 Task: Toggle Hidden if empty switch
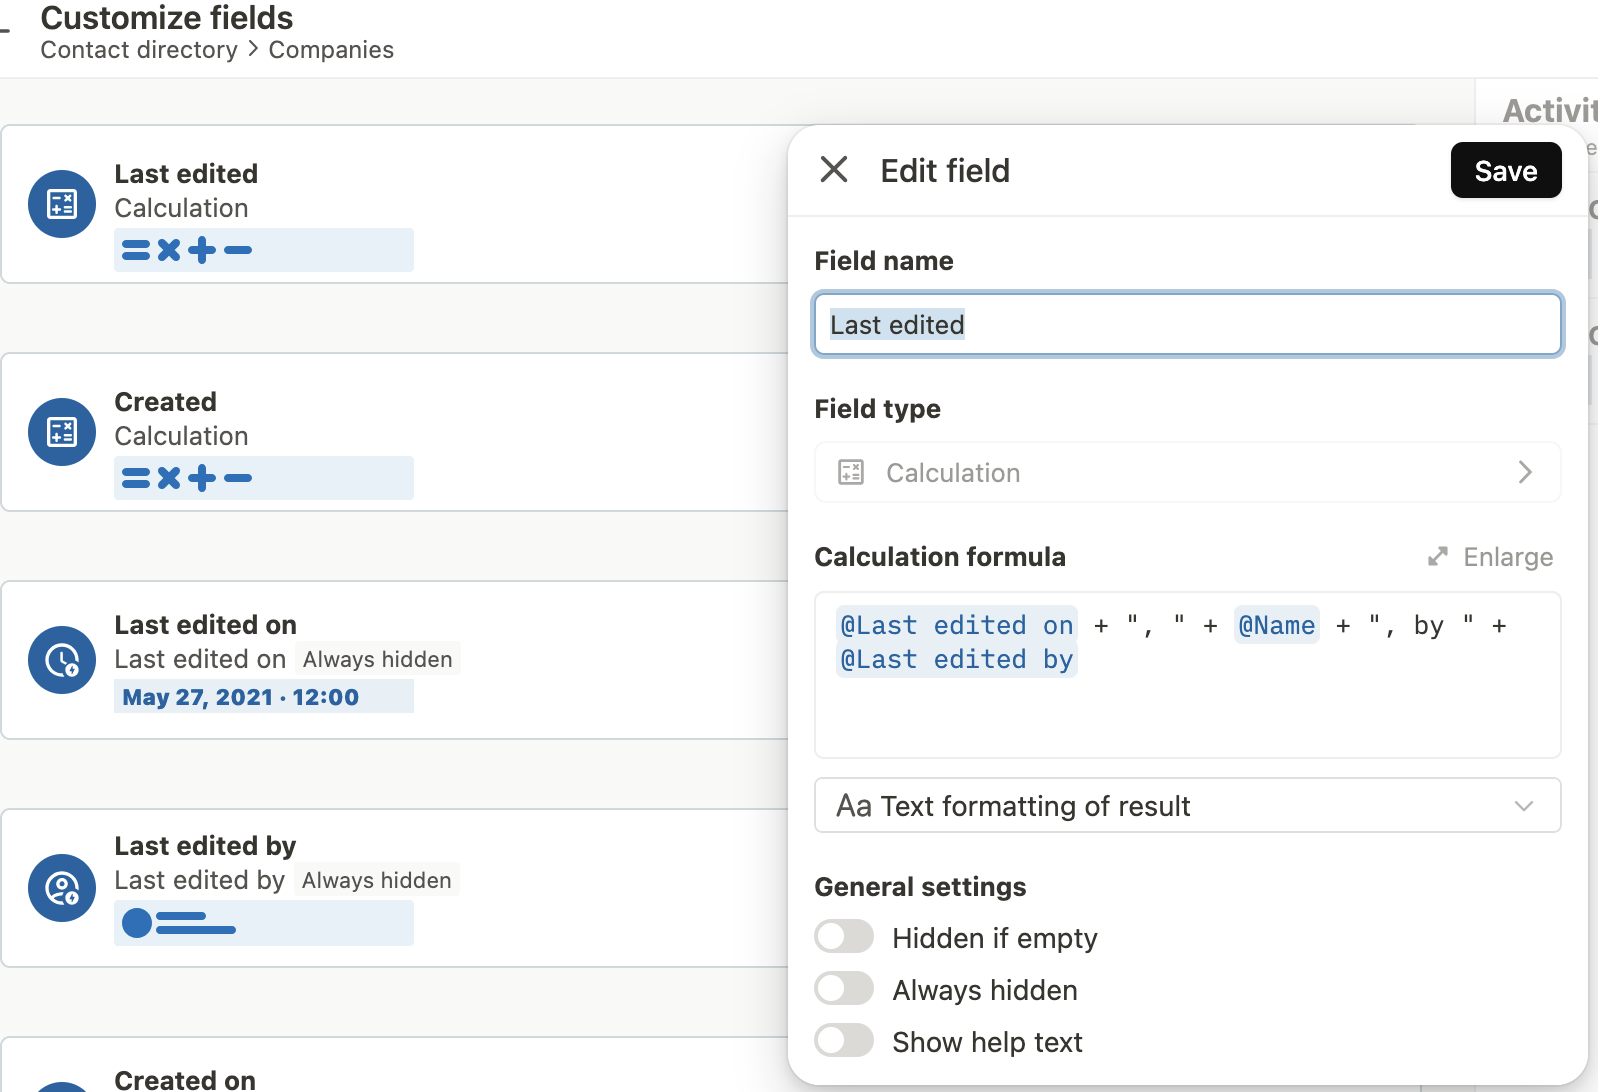coord(844,937)
